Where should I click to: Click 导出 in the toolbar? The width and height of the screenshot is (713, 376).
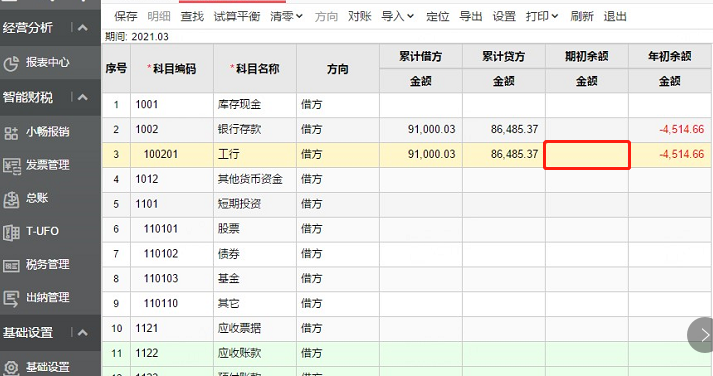[471, 16]
